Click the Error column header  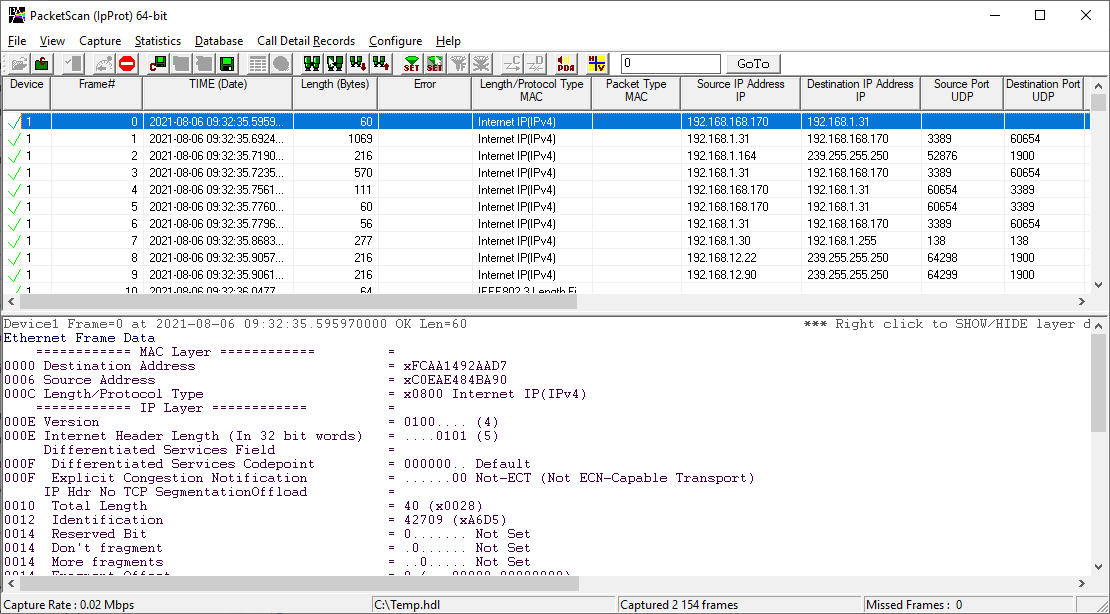(x=425, y=93)
